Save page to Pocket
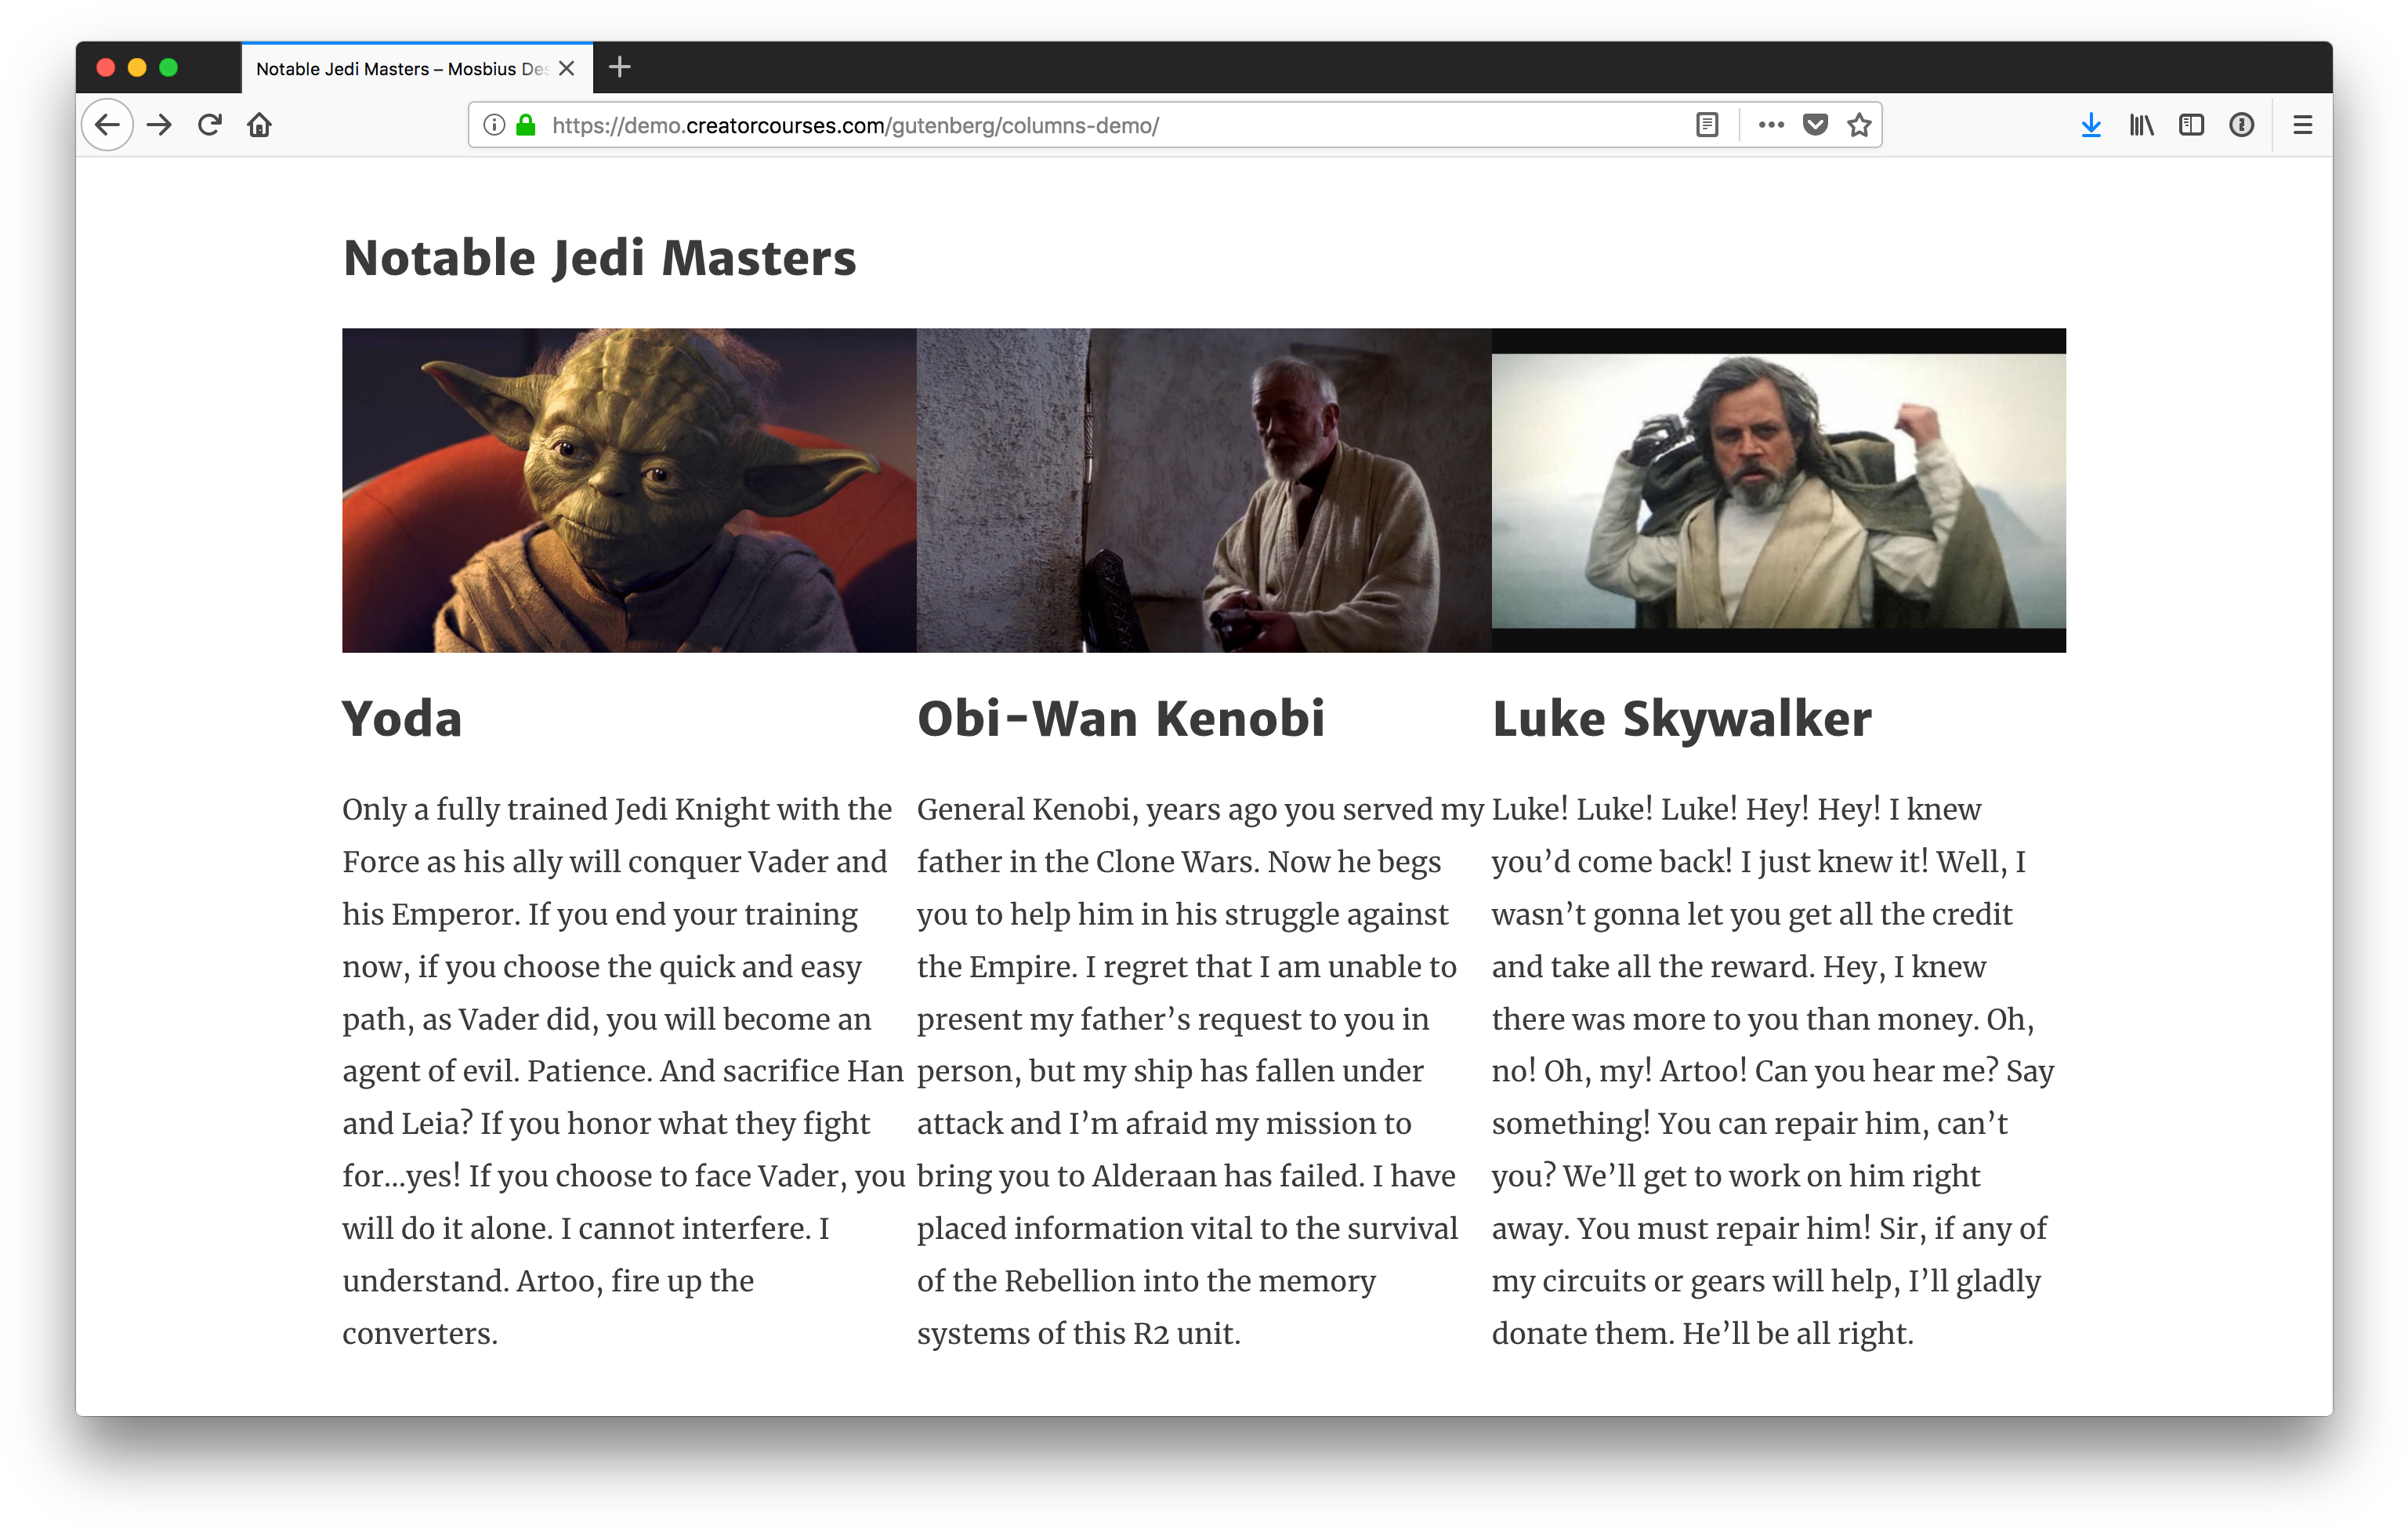The height and width of the screenshot is (1532, 2408). tap(1815, 125)
